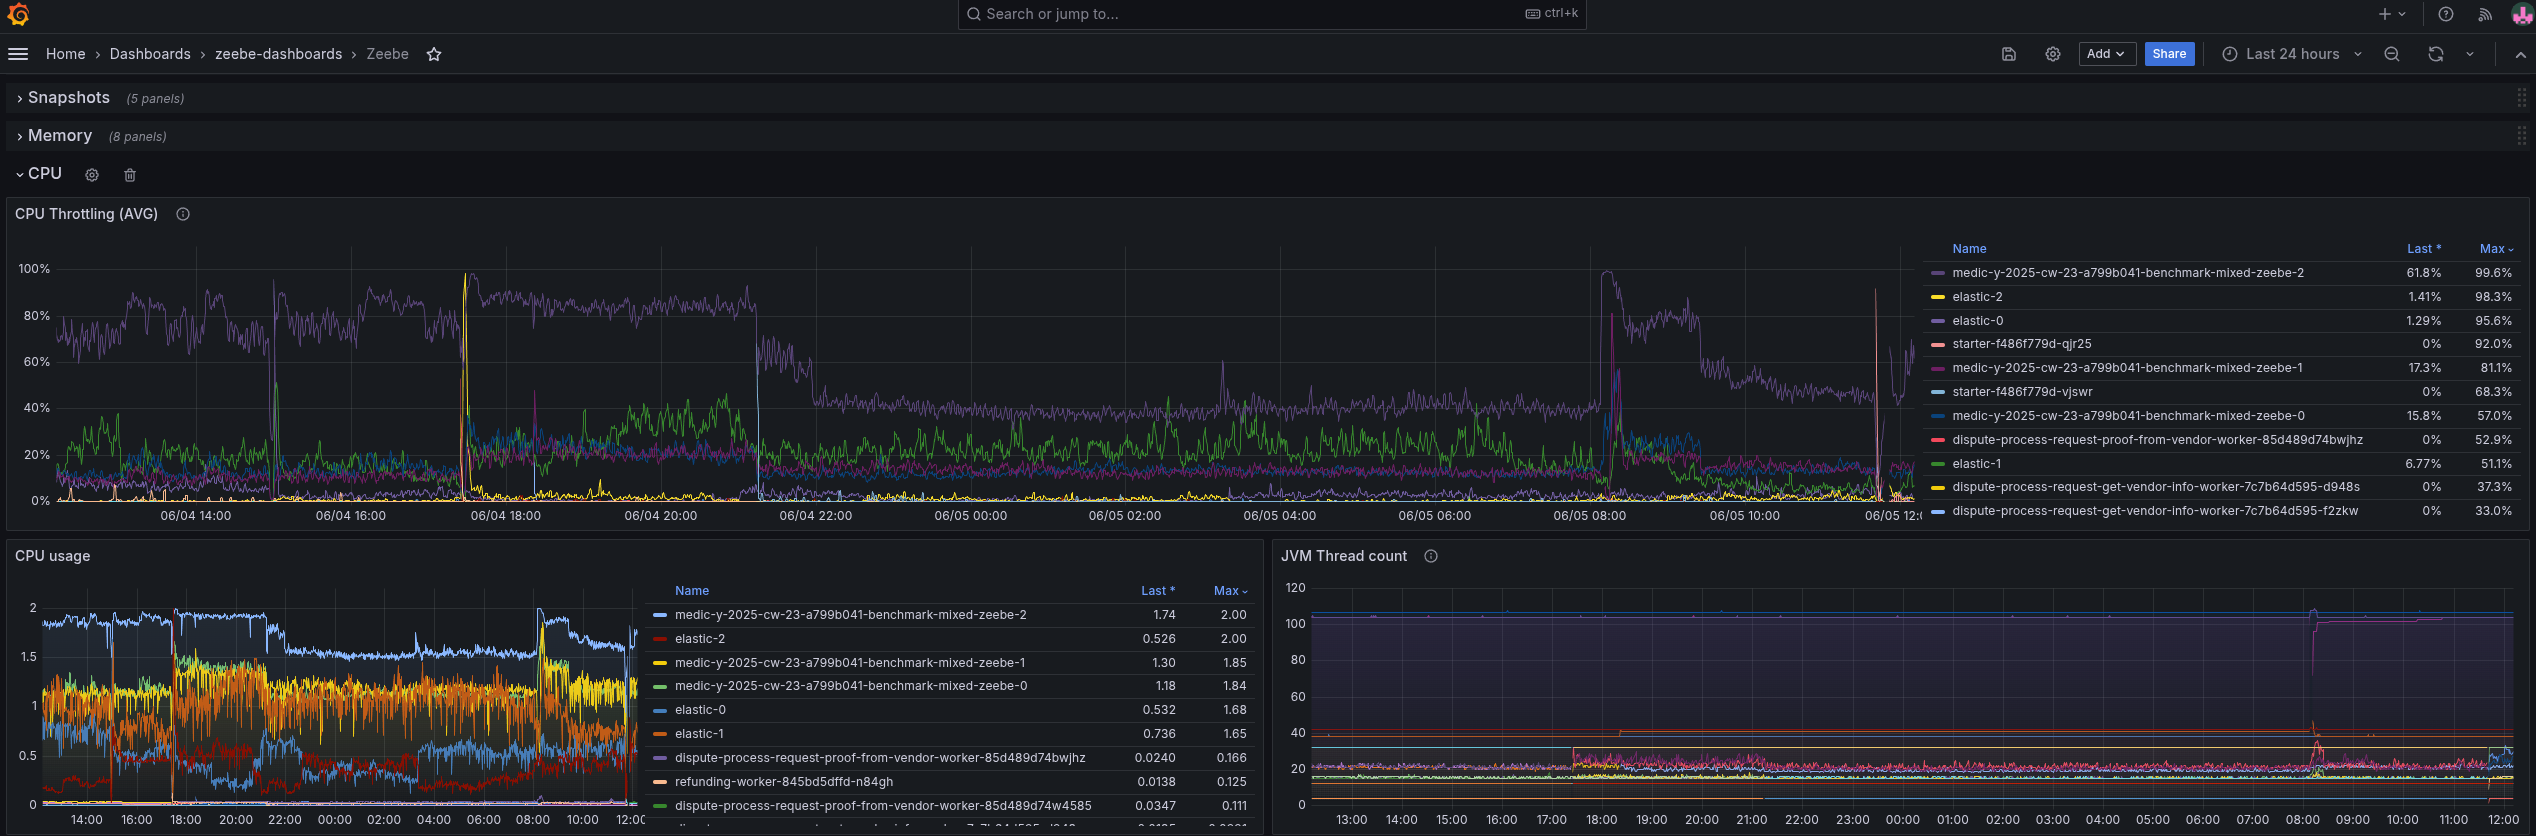Open Last 24 hours time picker
Screen dimensions: 2536x836
(2291, 54)
